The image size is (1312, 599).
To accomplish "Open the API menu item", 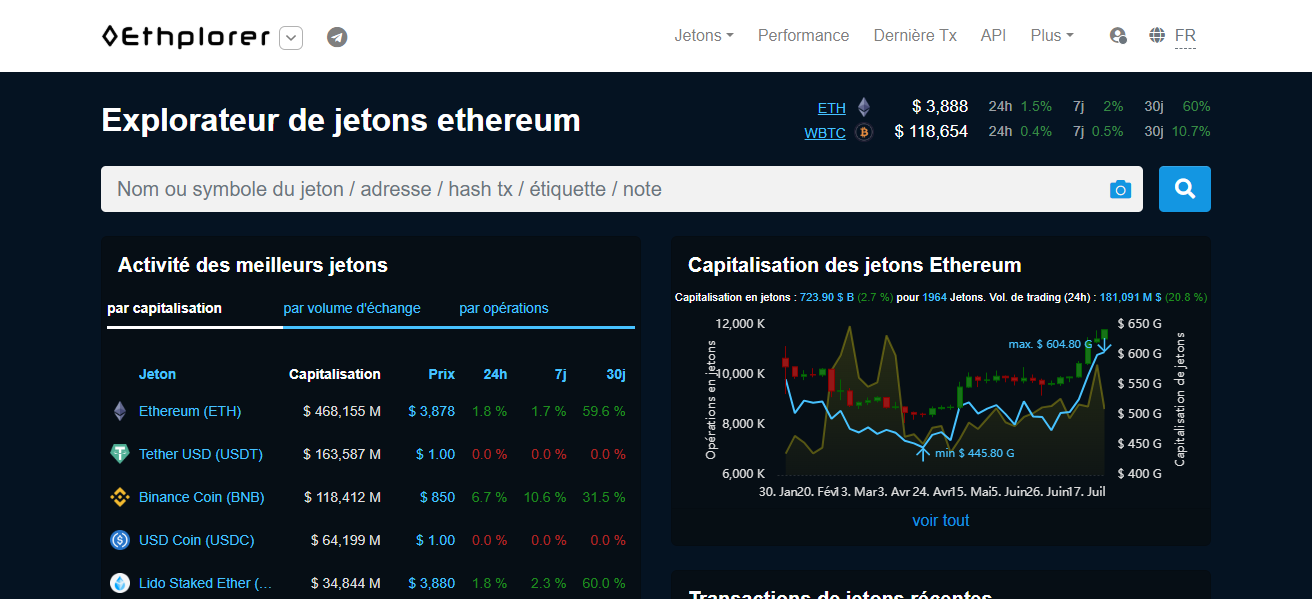I will [x=993, y=36].
